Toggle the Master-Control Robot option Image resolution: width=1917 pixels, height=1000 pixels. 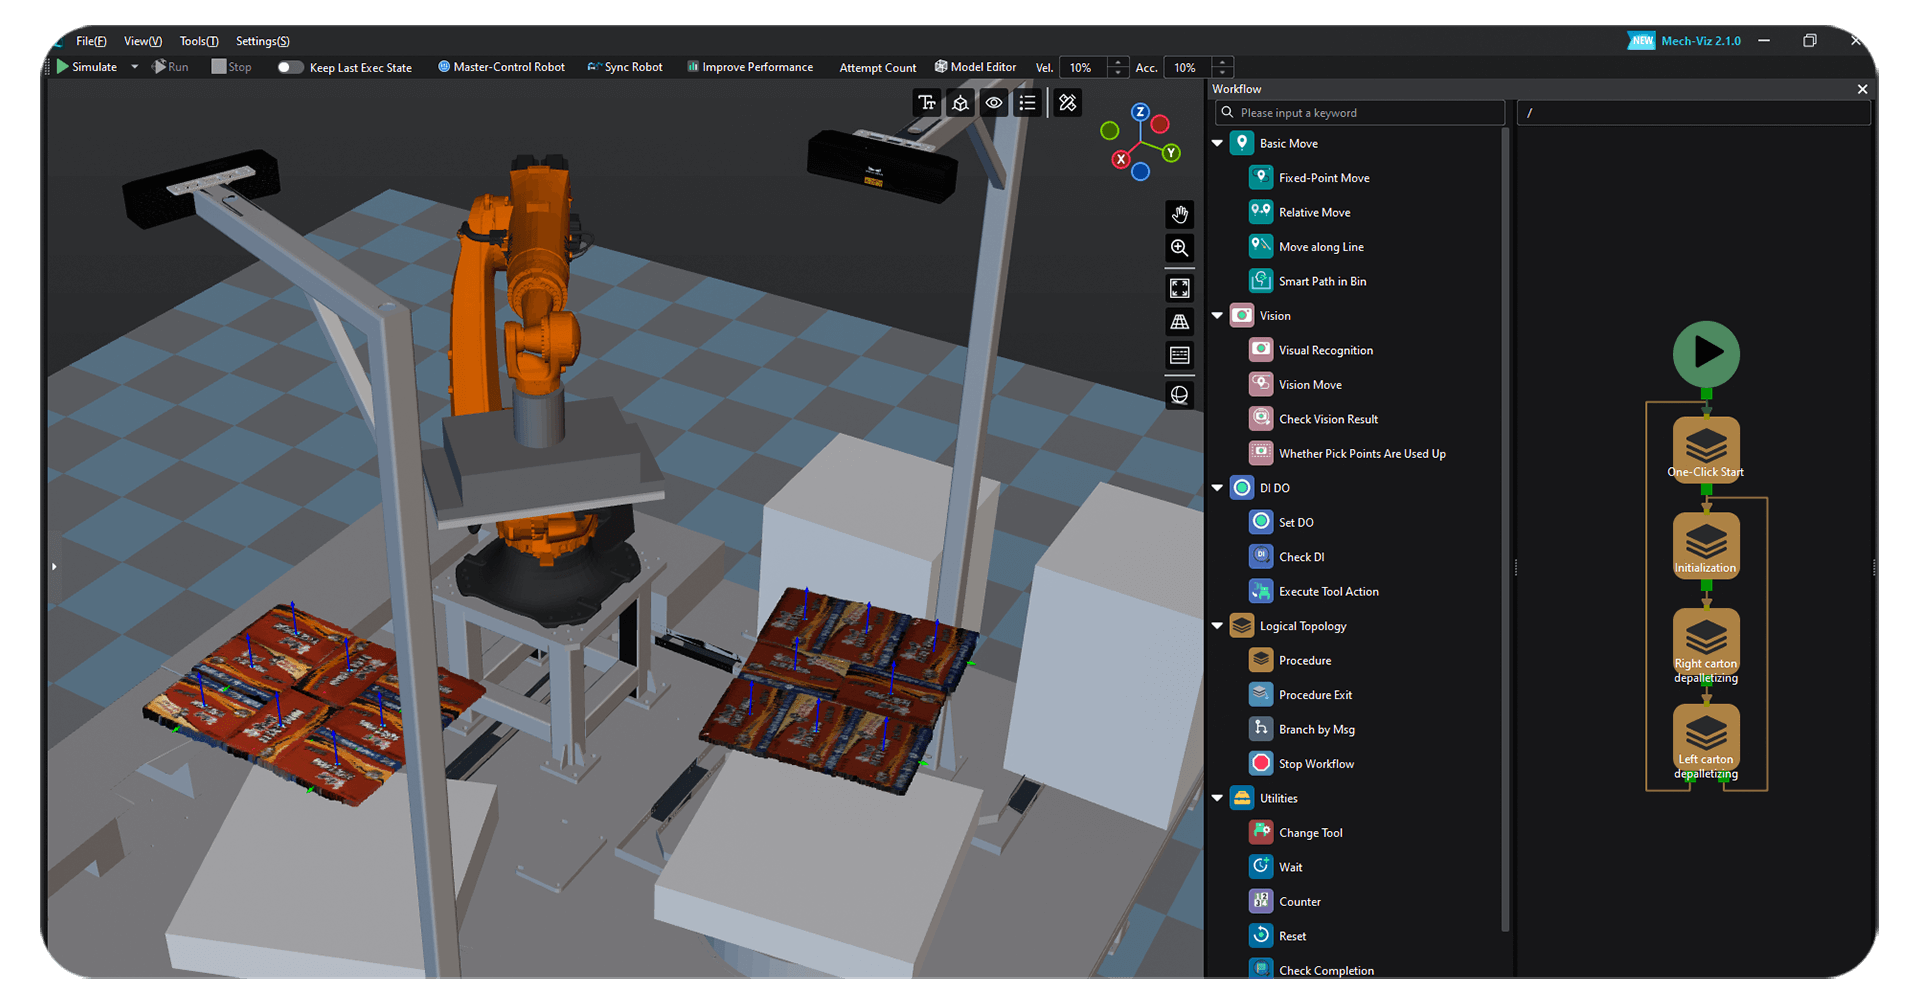tap(501, 67)
